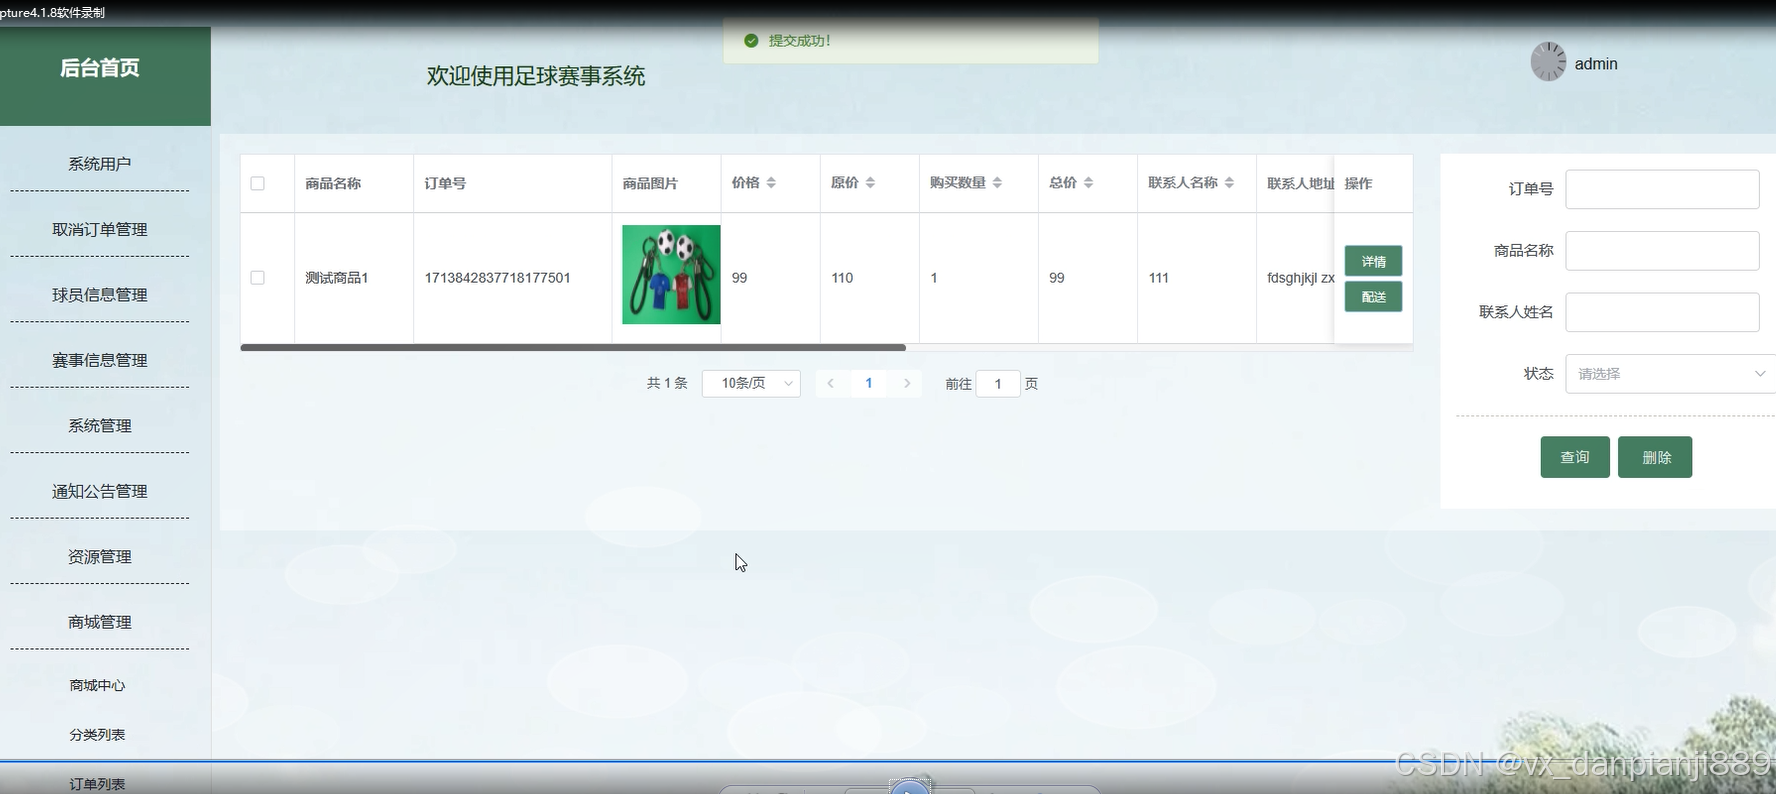Focus the 前往 page number field

point(998,384)
